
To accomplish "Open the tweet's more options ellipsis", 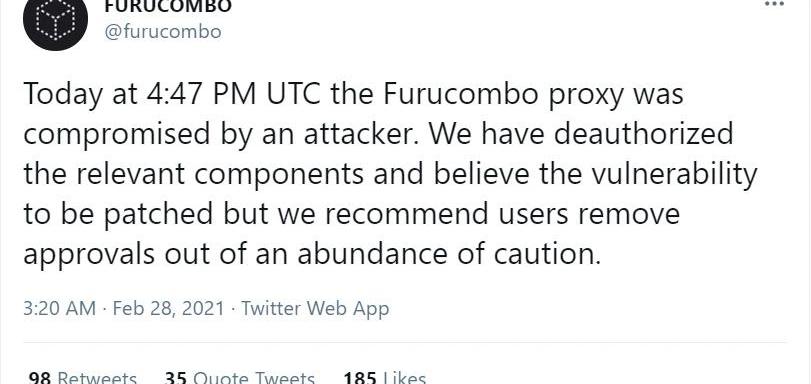I will pos(774,4).
